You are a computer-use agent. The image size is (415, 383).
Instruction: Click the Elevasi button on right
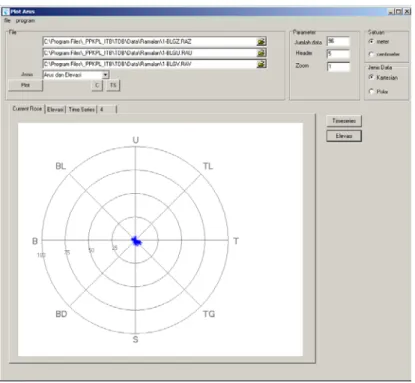point(344,136)
